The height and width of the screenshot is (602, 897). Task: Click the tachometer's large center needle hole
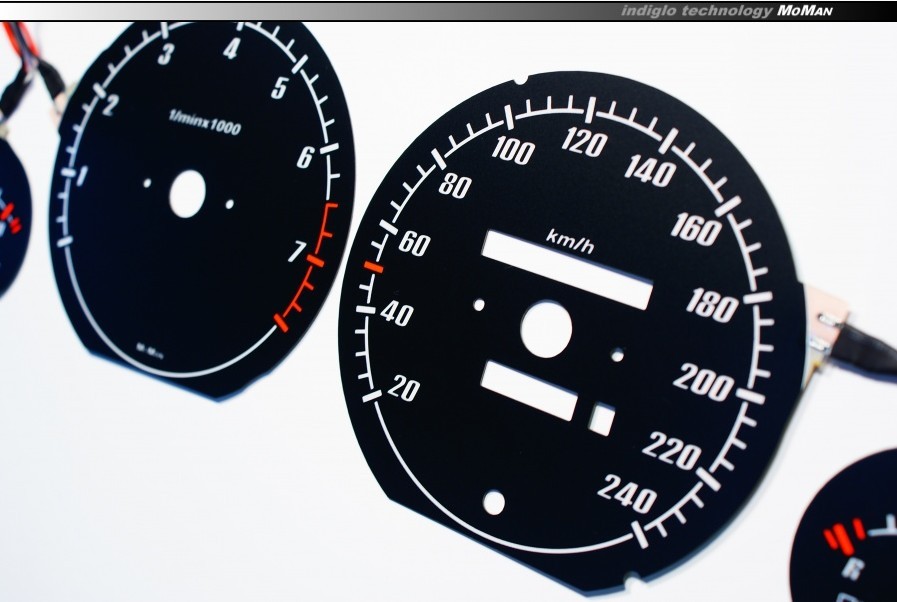[x=187, y=194]
